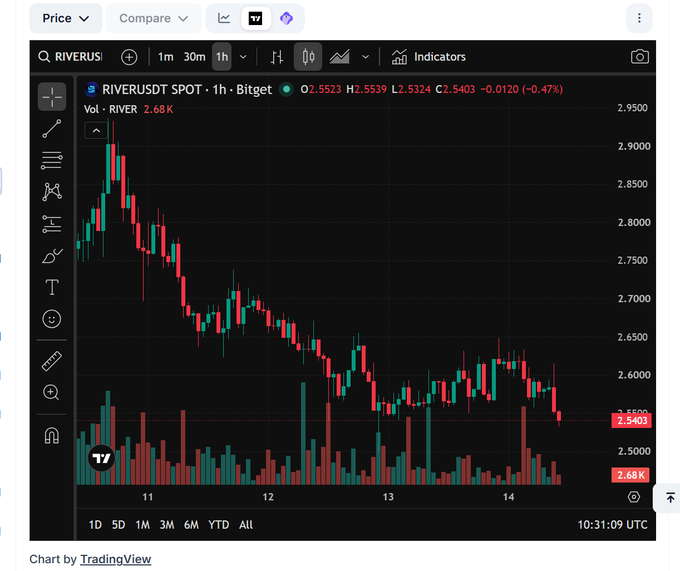
Task: Click the RIVERUSDT SPOT chart title
Action: point(187,89)
